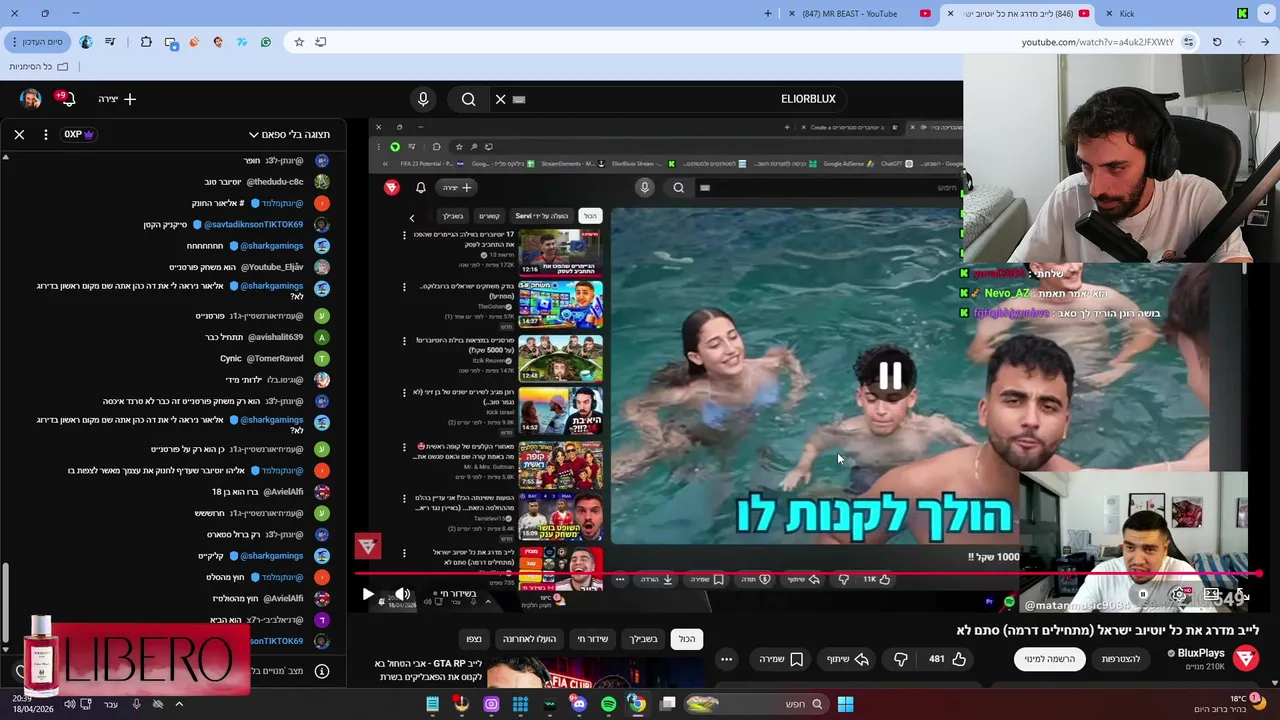Open the BluxPlays channel avatar
Viewport: 1280px width, 720px height.
(x=1245, y=658)
